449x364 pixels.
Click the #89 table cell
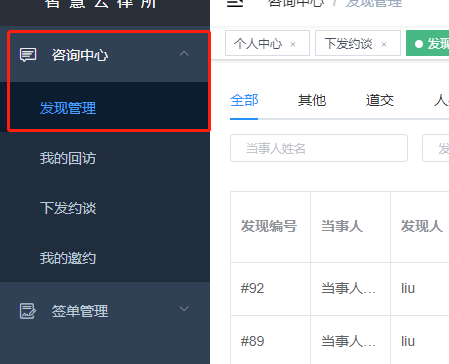click(270, 341)
